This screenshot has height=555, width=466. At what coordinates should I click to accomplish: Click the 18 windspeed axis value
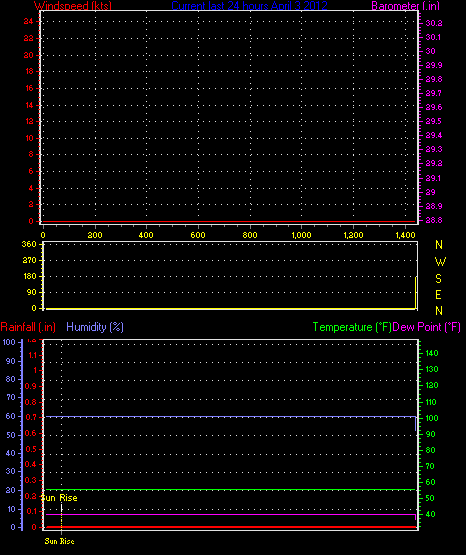pos(29,71)
